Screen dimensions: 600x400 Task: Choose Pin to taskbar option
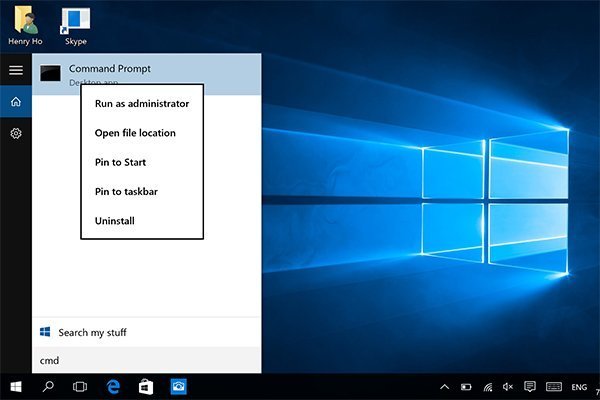coord(125,191)
